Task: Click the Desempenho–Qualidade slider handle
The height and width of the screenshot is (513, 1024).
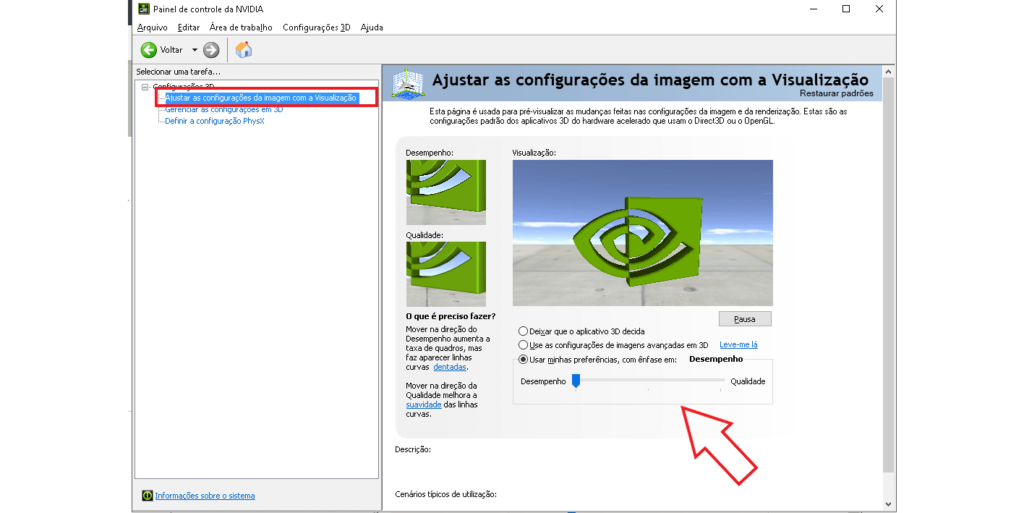Action: (576, 380)
